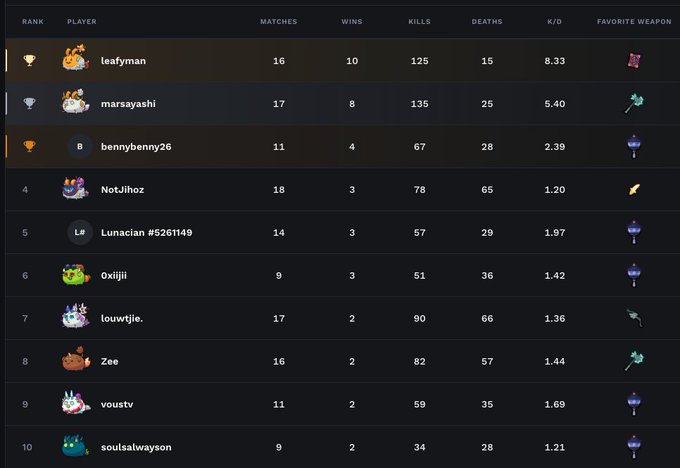The width and height of the screenshot is (680, 468).
Task: Click Zee's K/D value 1.44
Action: 555,361
